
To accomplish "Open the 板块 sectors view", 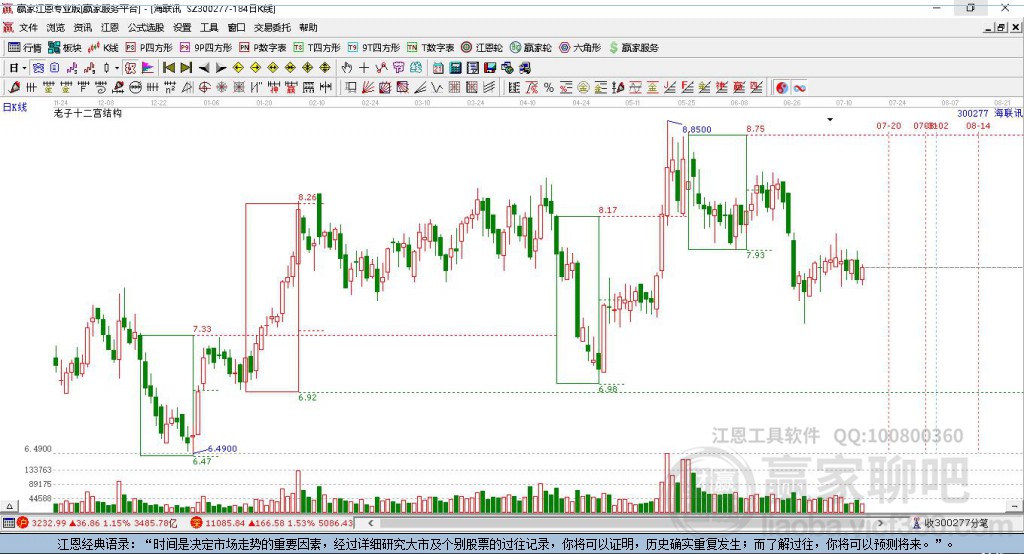I will point(64,48).
